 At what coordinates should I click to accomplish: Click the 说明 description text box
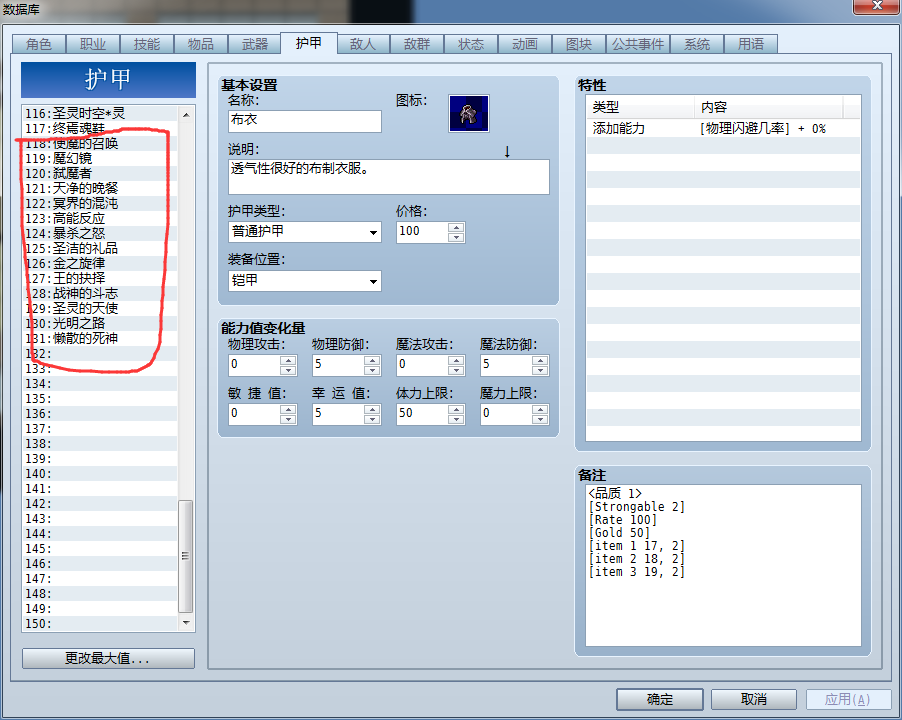[x=389, y=177]
